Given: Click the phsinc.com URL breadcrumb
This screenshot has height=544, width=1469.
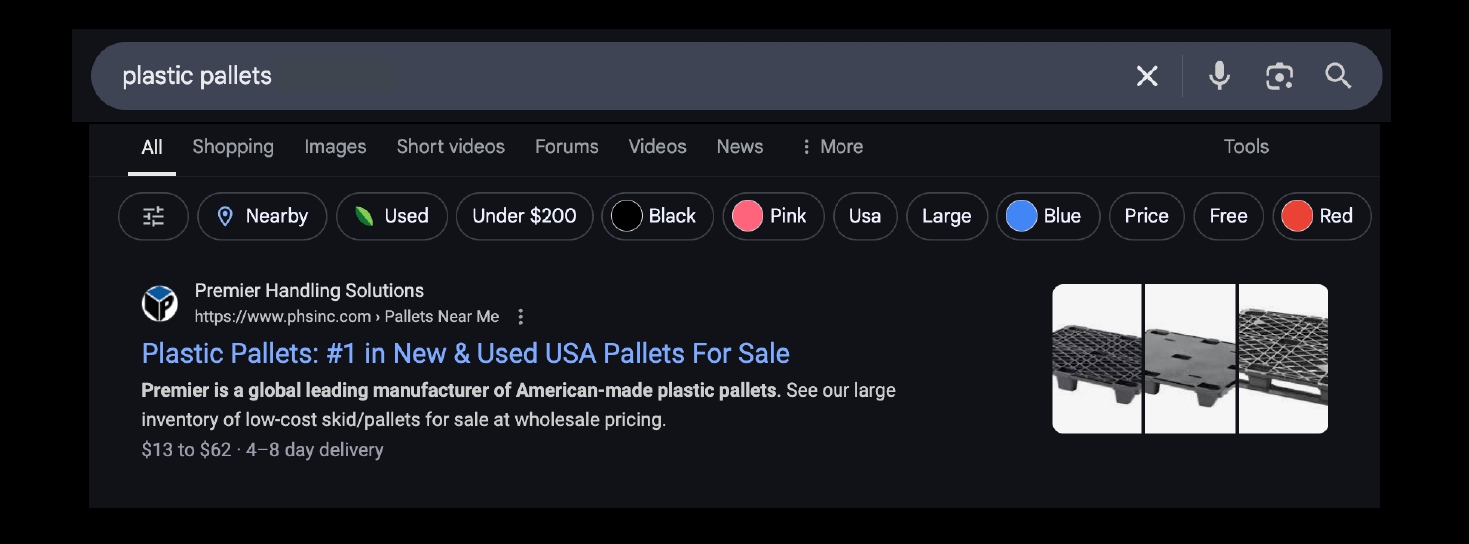Looking at the screenshot, I should [347, 317].
